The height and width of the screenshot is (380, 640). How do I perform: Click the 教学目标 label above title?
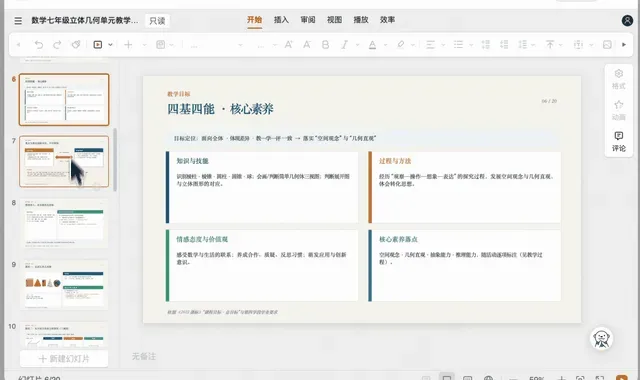coord(179,94)
